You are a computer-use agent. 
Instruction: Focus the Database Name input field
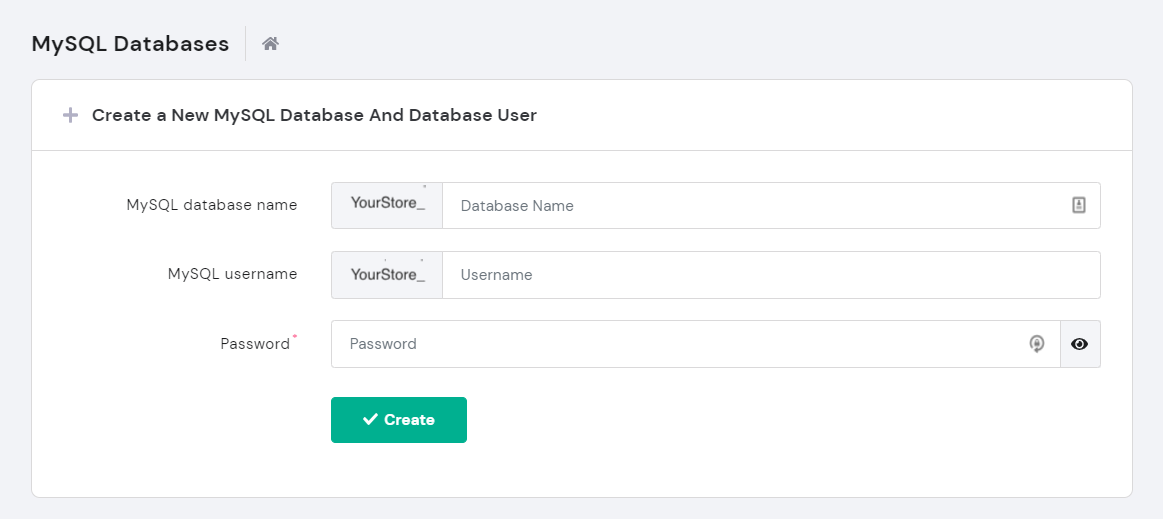(750, 206)
